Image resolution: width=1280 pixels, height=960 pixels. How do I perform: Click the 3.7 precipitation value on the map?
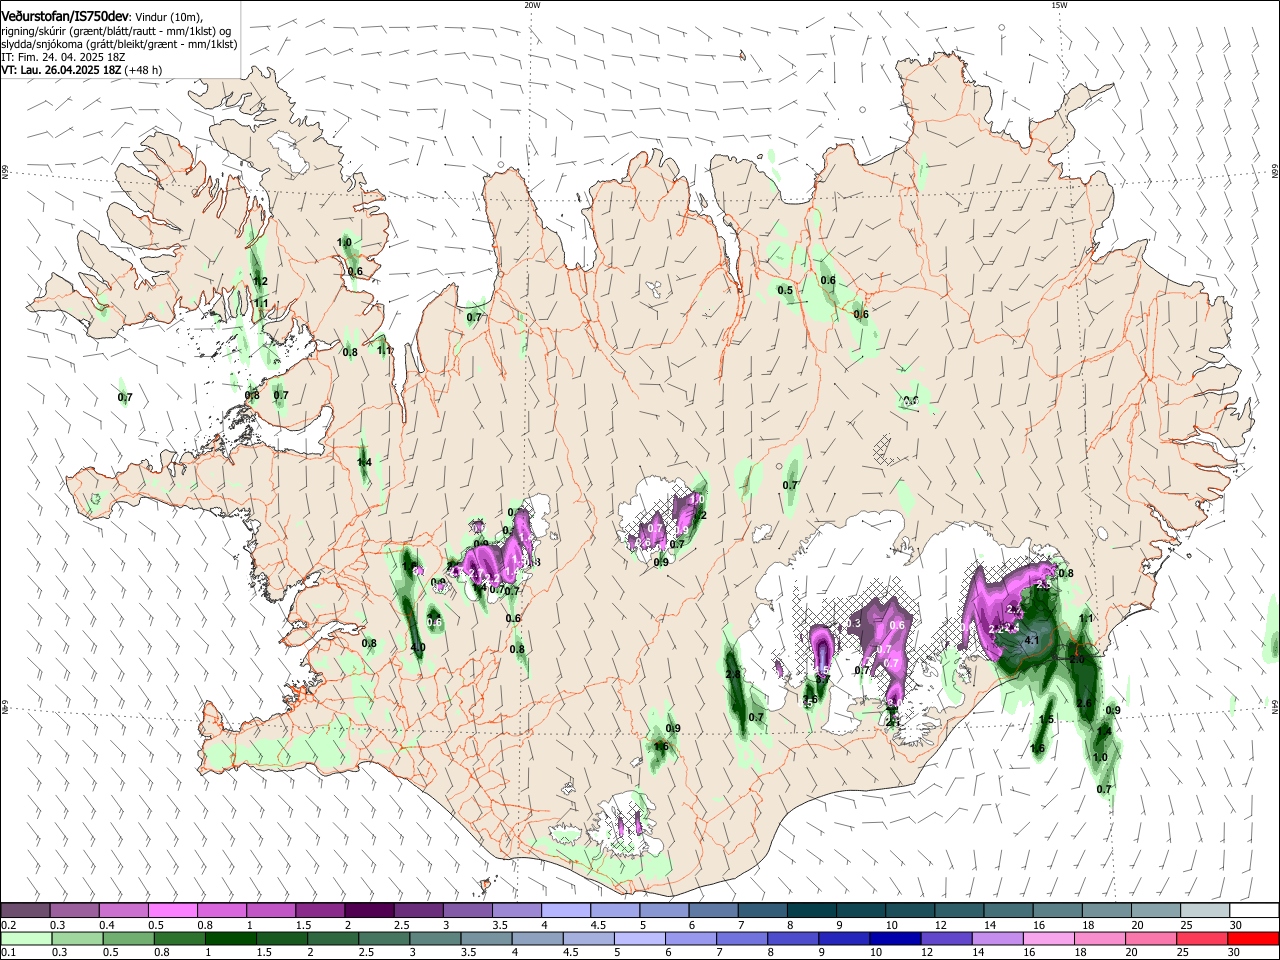823,679
